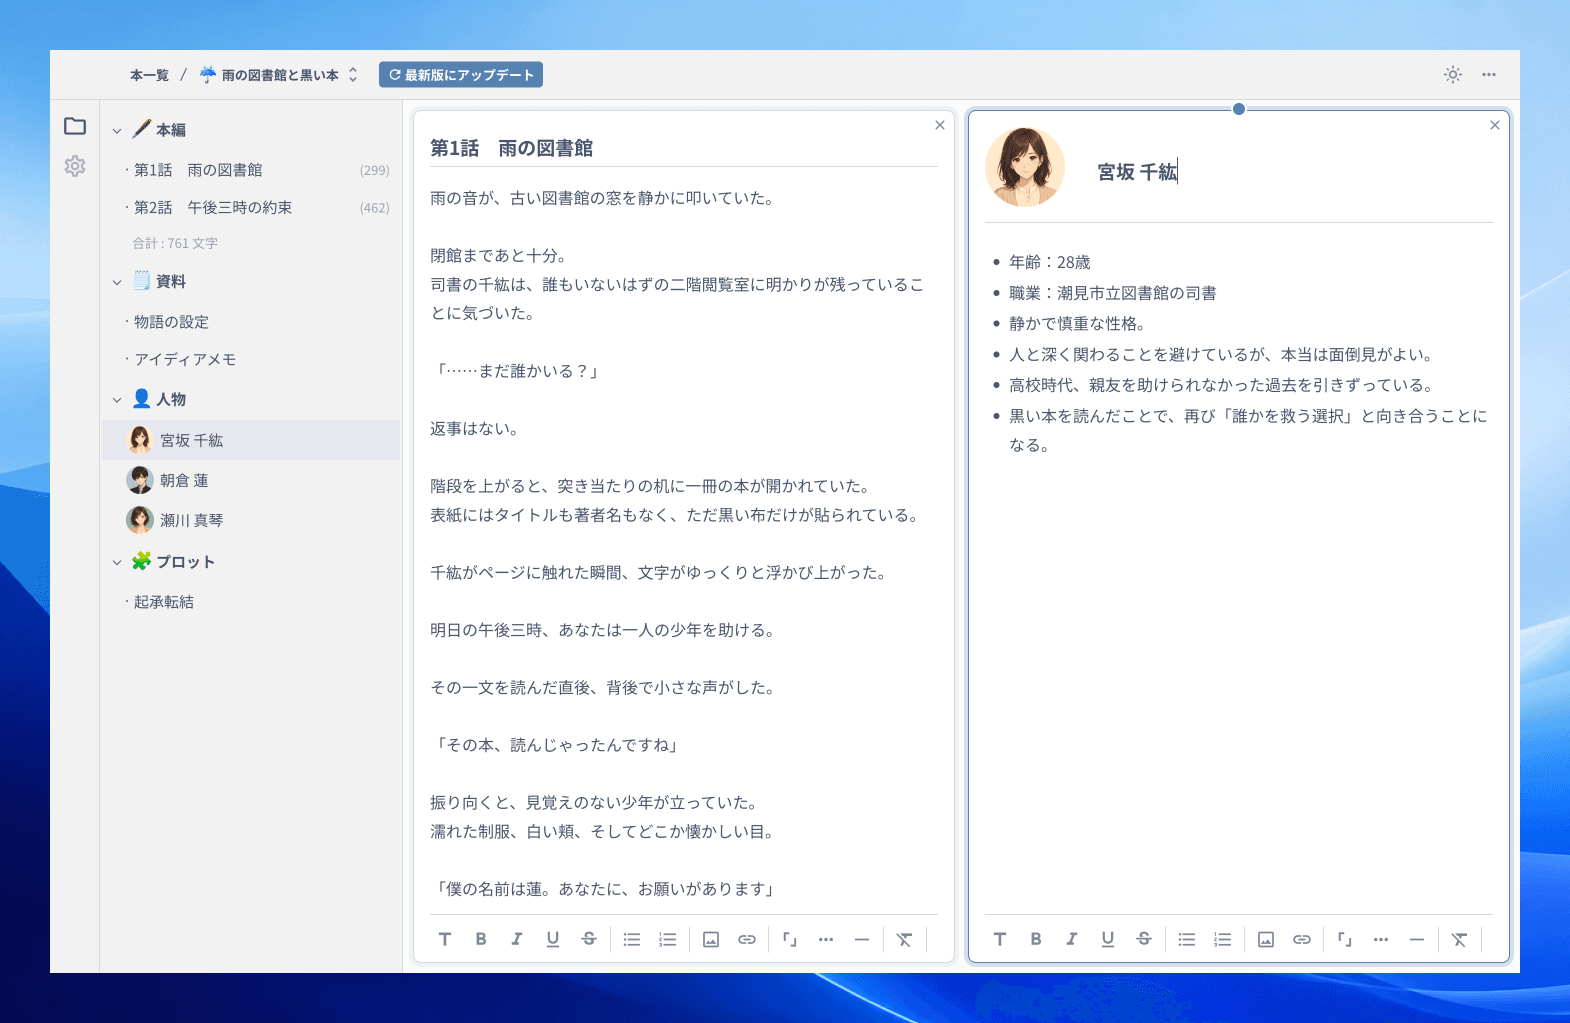Toggle strikethrough in chapter editor toolbar
The width and height of the screenshot is (1570, 1023).
click(x=589, y=939)
